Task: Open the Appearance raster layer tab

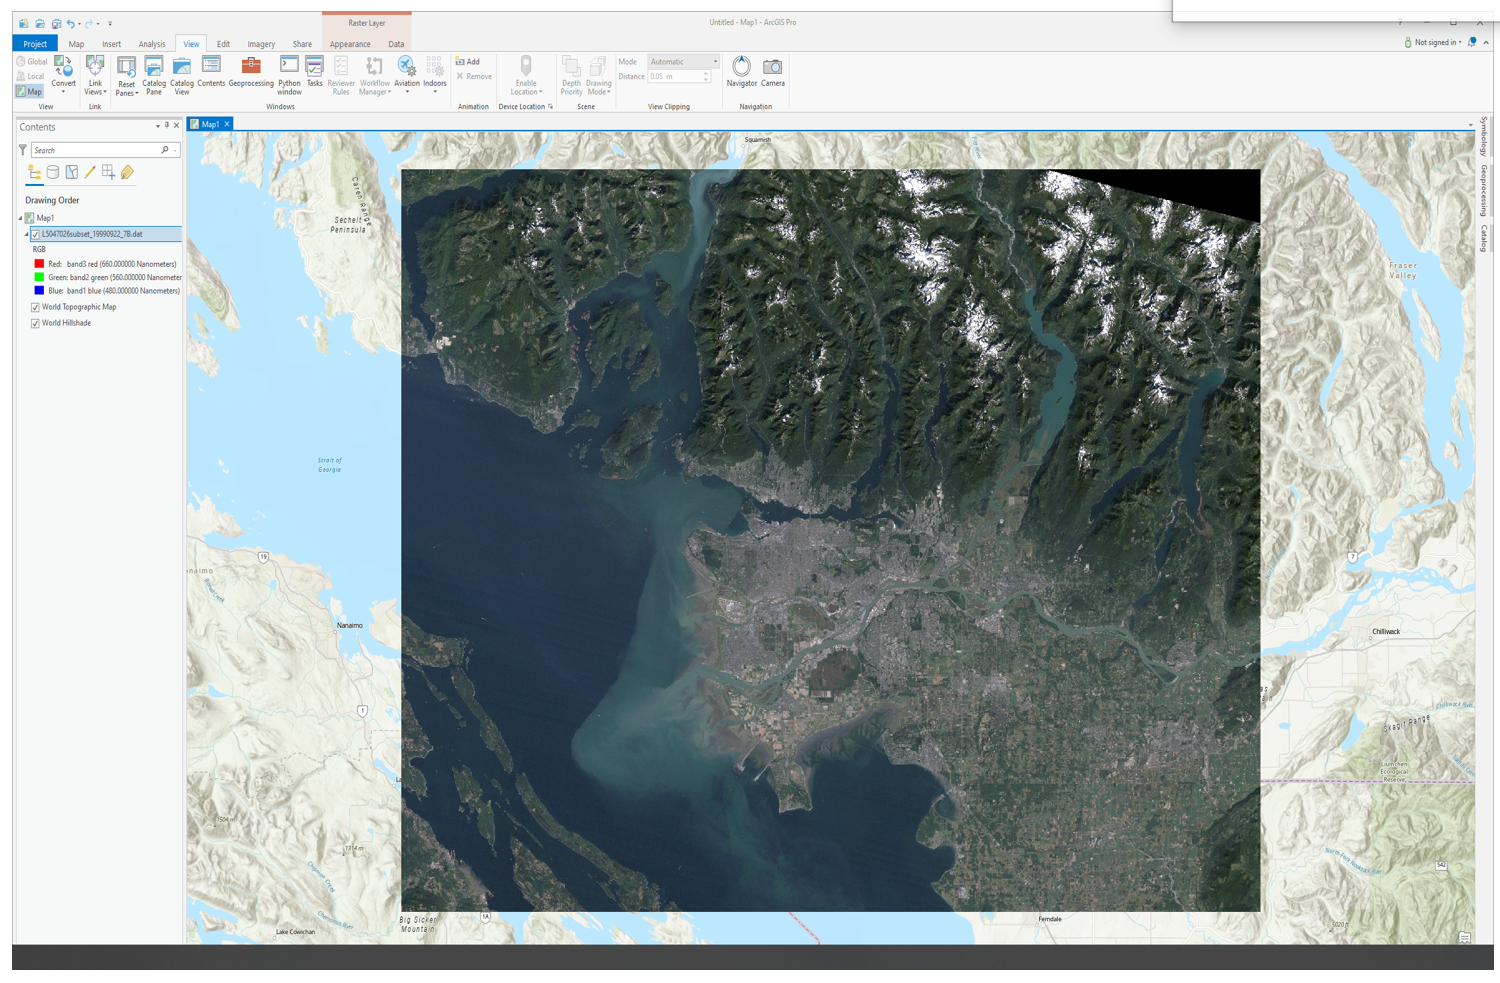Action: pyautogui.click(x=350, y=44)
